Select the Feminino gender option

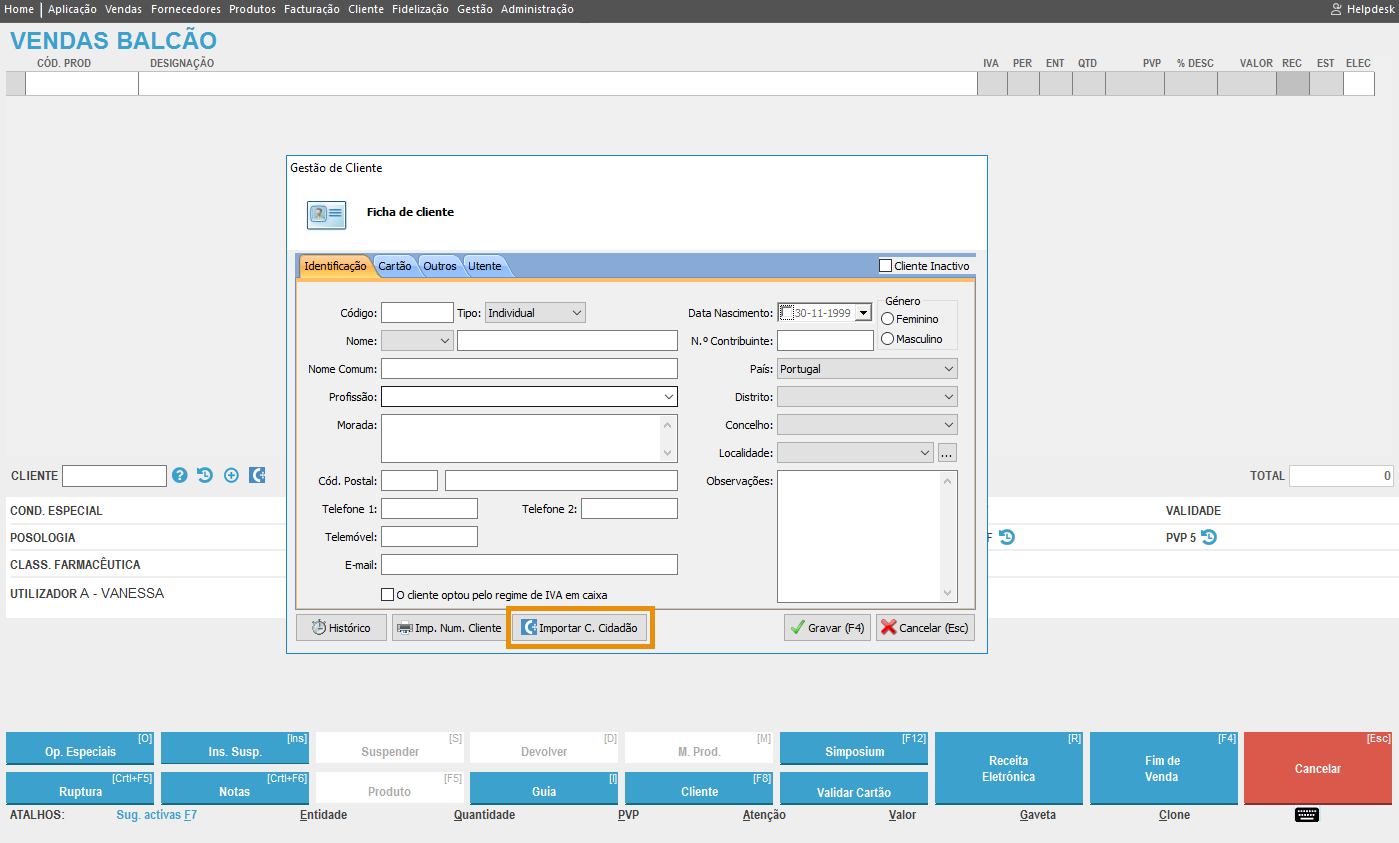pyautogui.click(x=888, y=319)
